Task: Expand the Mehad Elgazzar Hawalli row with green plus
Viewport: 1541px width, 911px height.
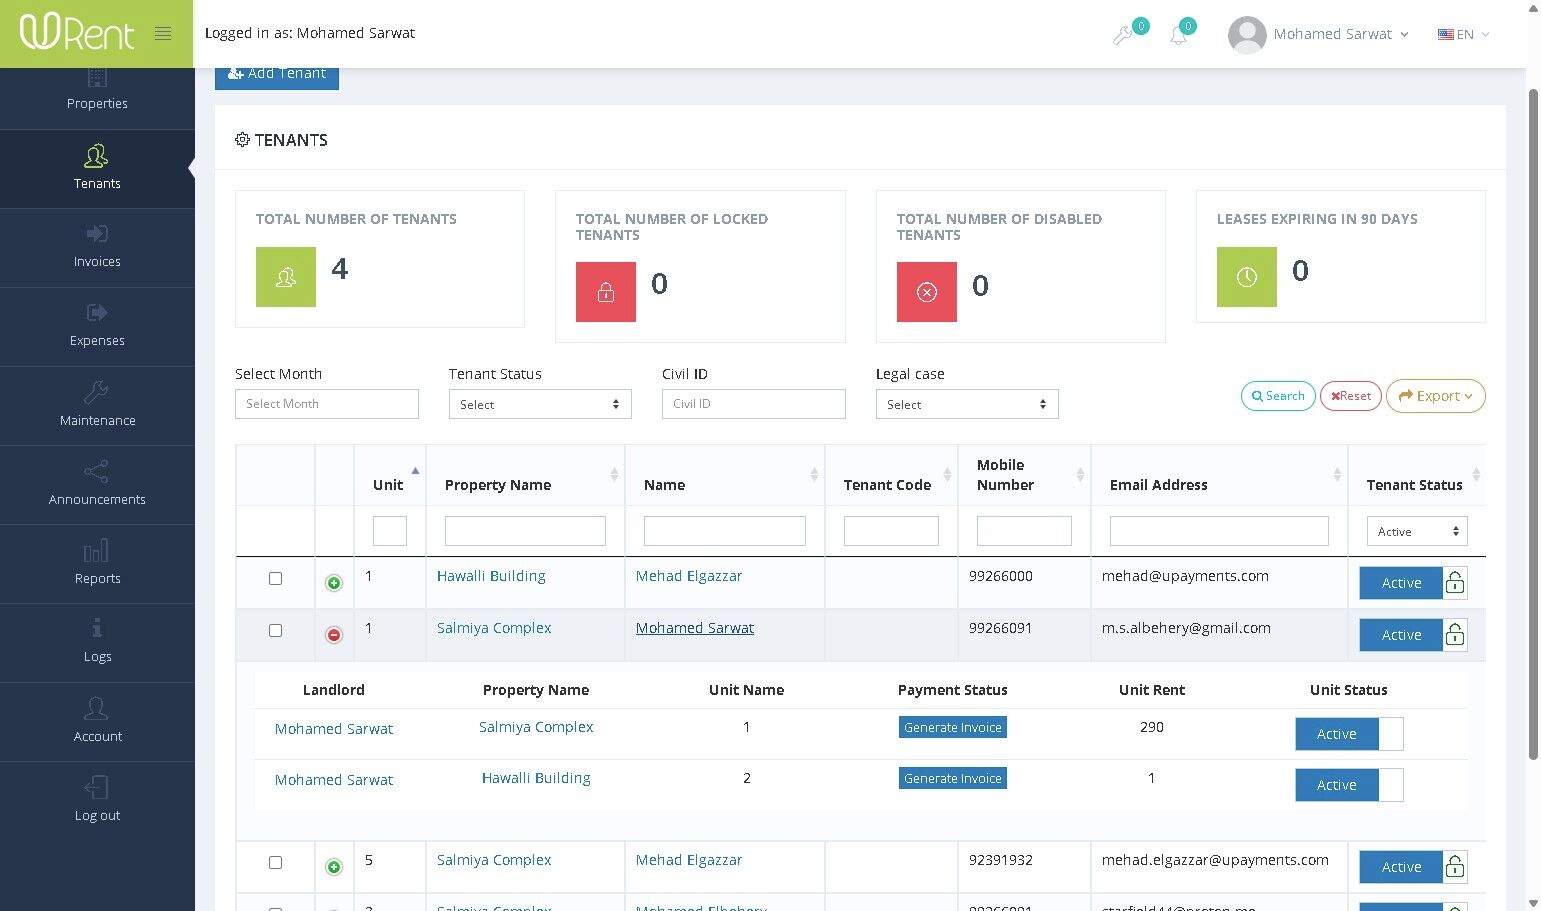Action: pyautogui.click(x=334, y=583)
